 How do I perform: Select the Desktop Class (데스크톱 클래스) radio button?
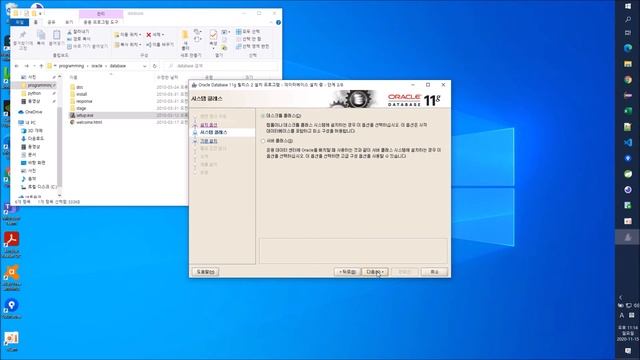[x=263, y=116]
